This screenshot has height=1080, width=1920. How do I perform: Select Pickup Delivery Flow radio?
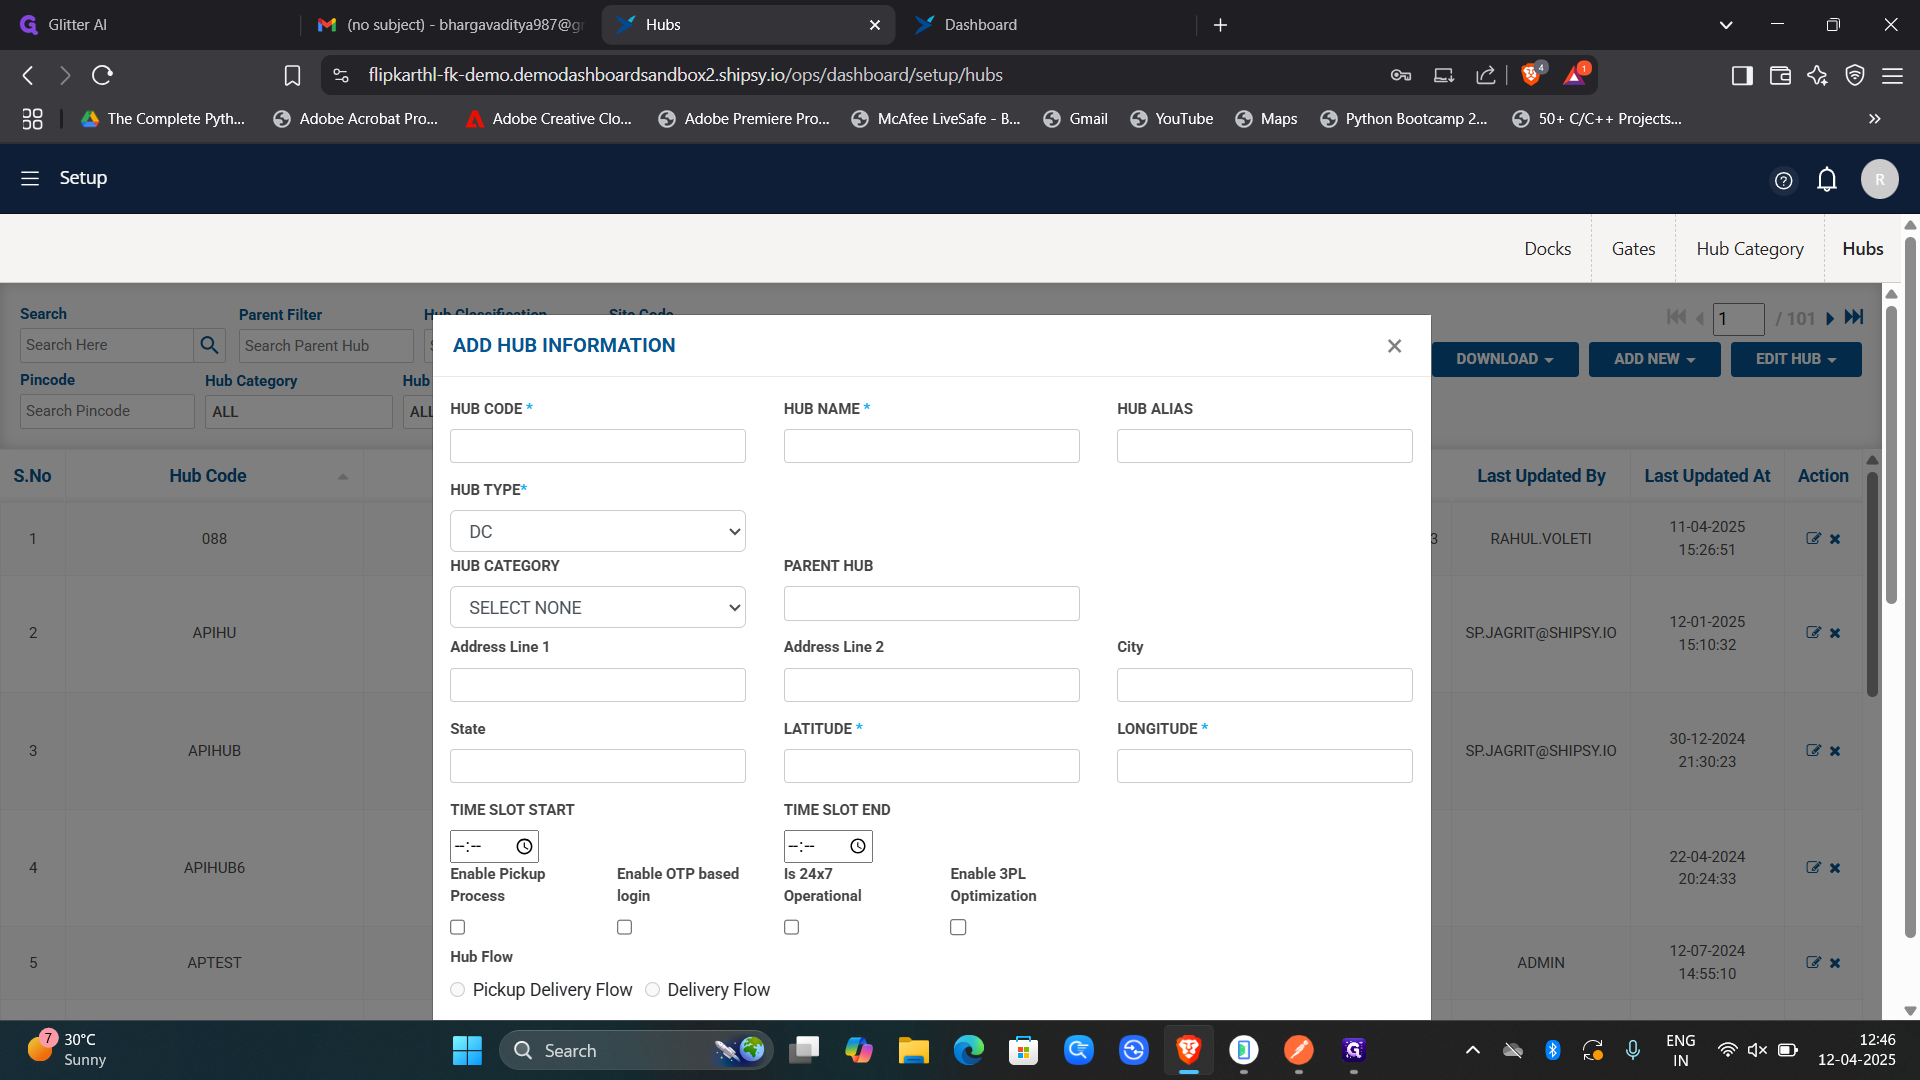[458, 990]
